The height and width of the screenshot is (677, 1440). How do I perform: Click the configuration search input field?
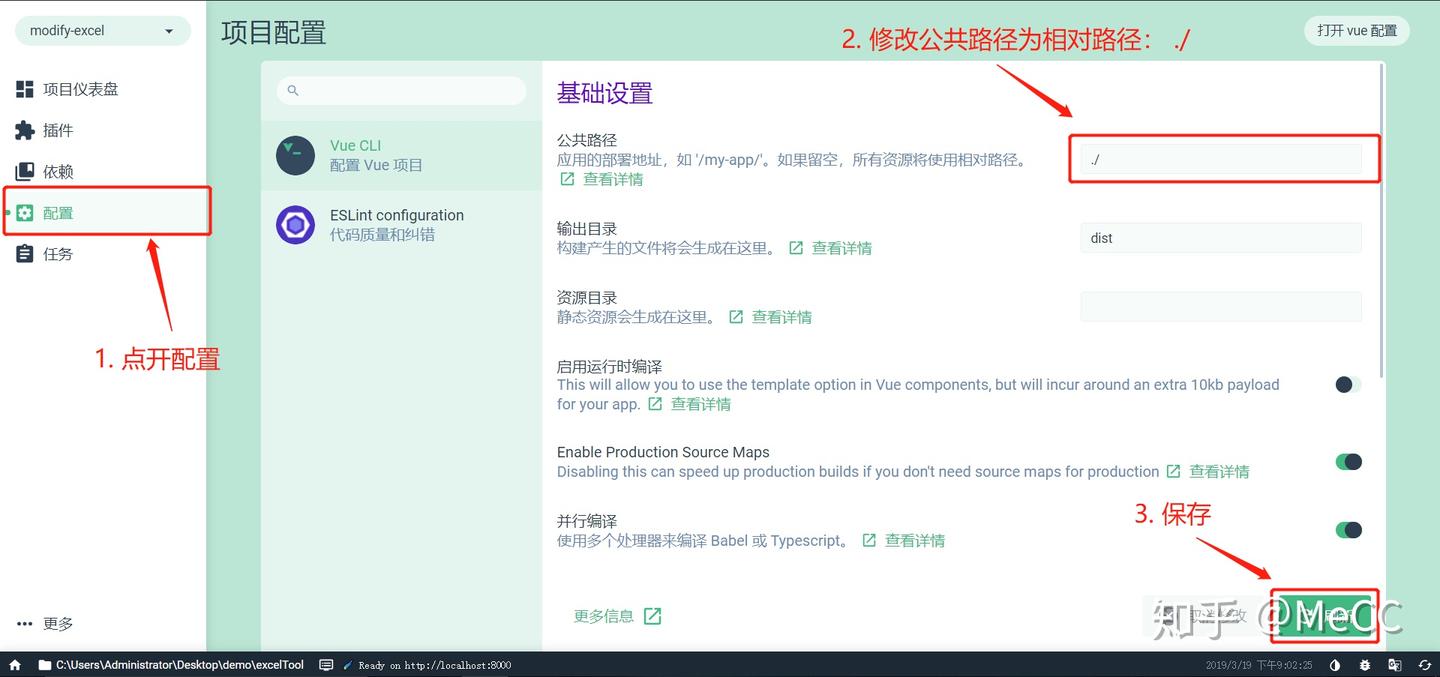point(400,90)
